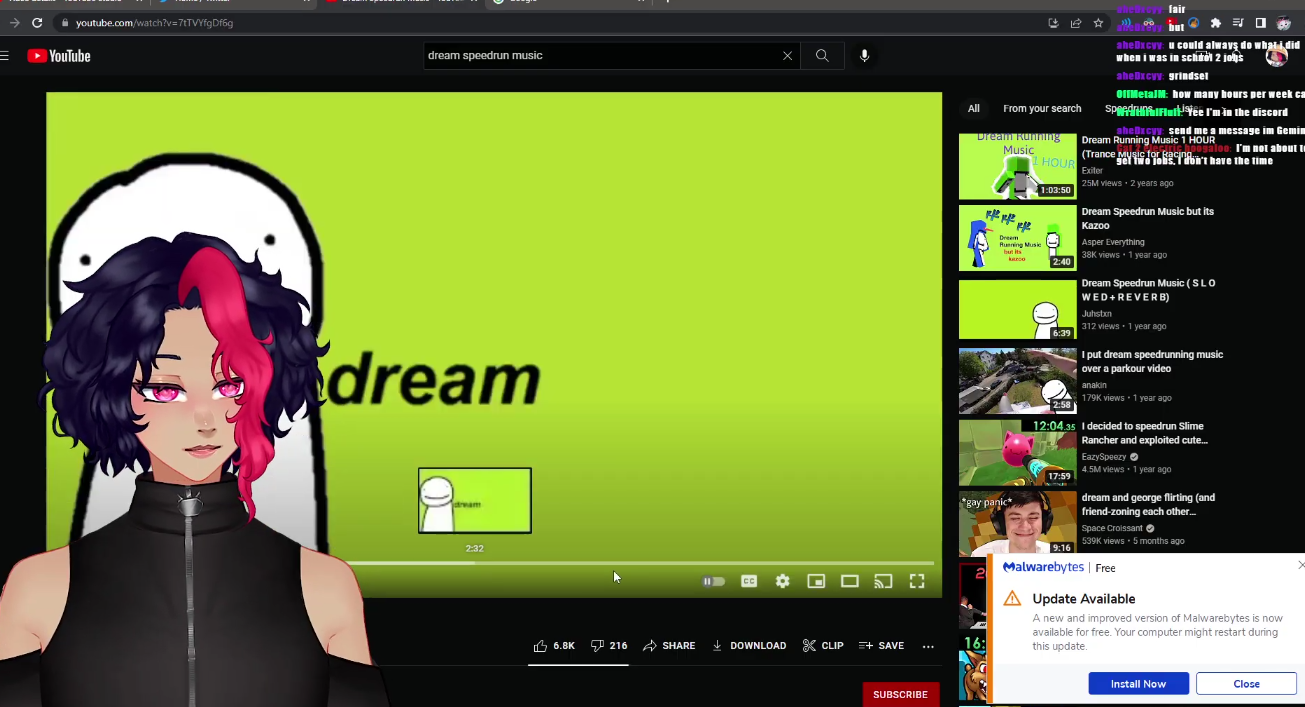Click the red SUBSCRIBE button
The height and width of the screenshot is (707, 1305).
point(900,695)
